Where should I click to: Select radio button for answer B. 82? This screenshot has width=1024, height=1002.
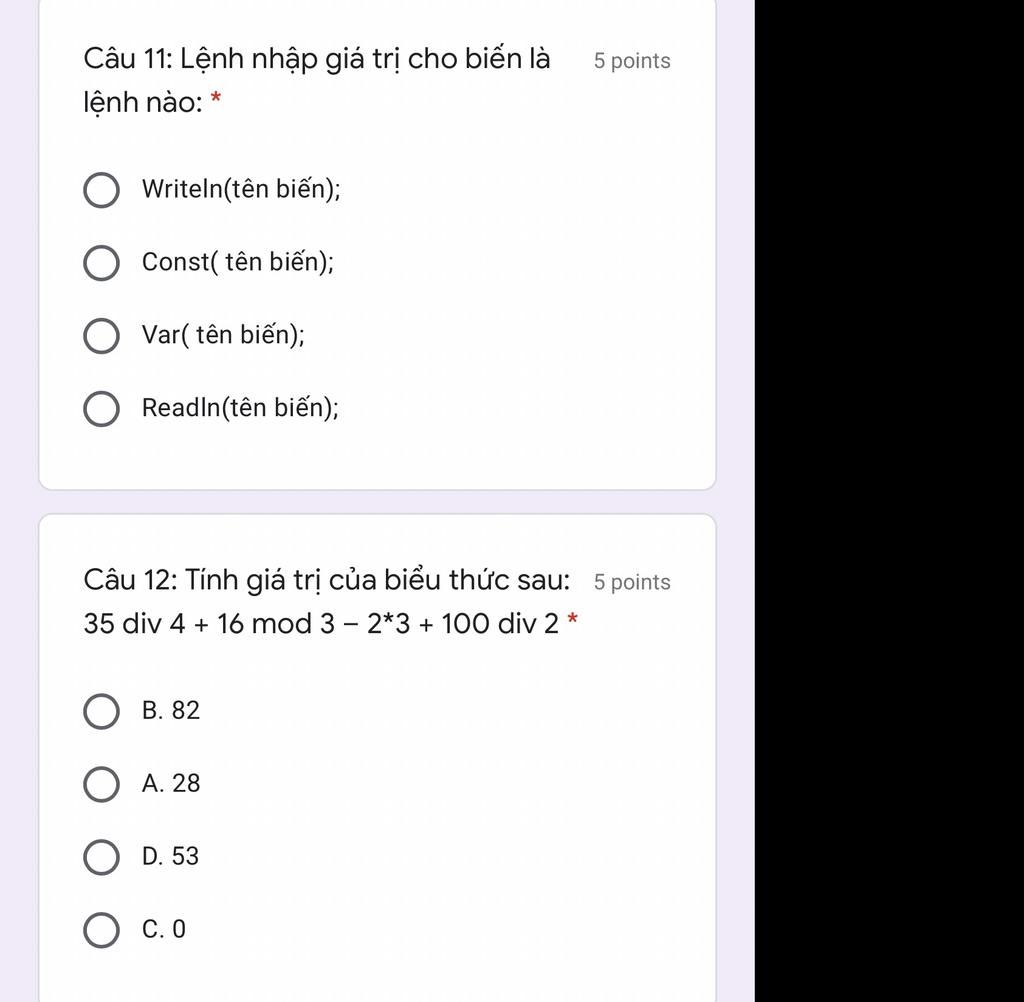(x=101, y=711)
